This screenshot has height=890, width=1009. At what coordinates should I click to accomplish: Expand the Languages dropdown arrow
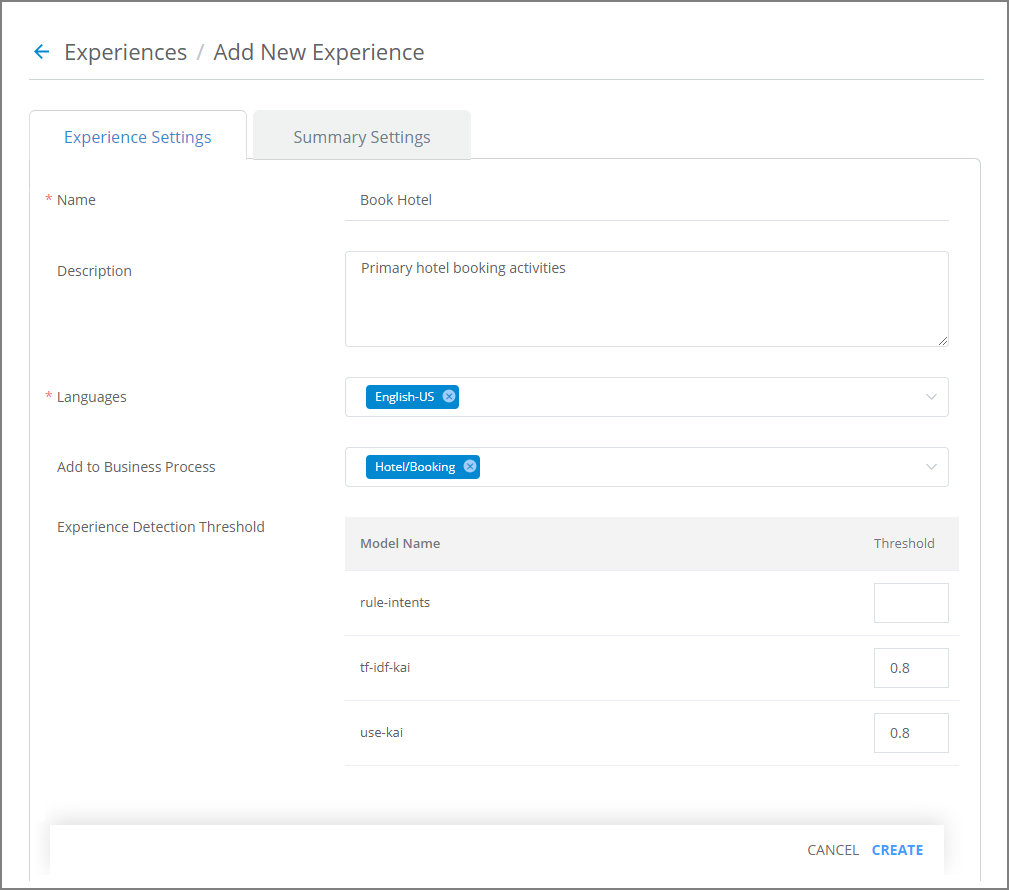tap(930, 397)
